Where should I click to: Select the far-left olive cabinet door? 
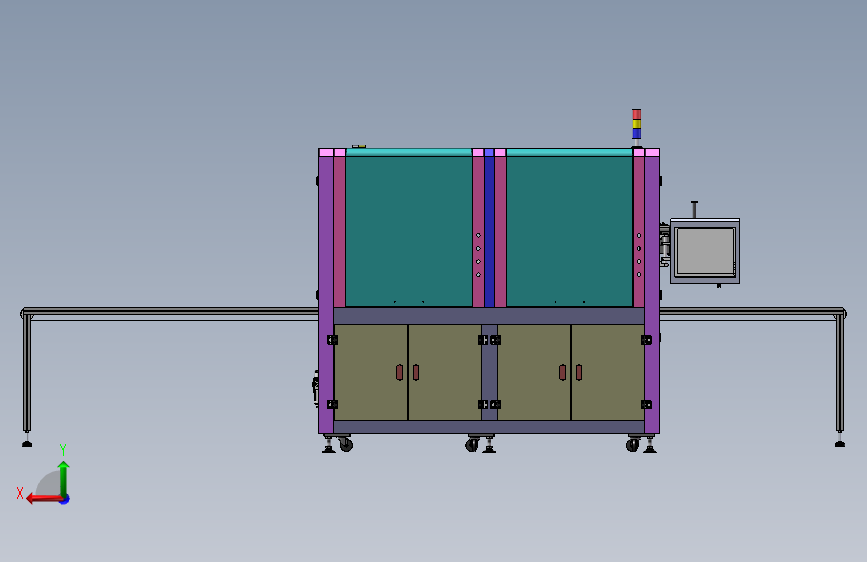(371, 372)
